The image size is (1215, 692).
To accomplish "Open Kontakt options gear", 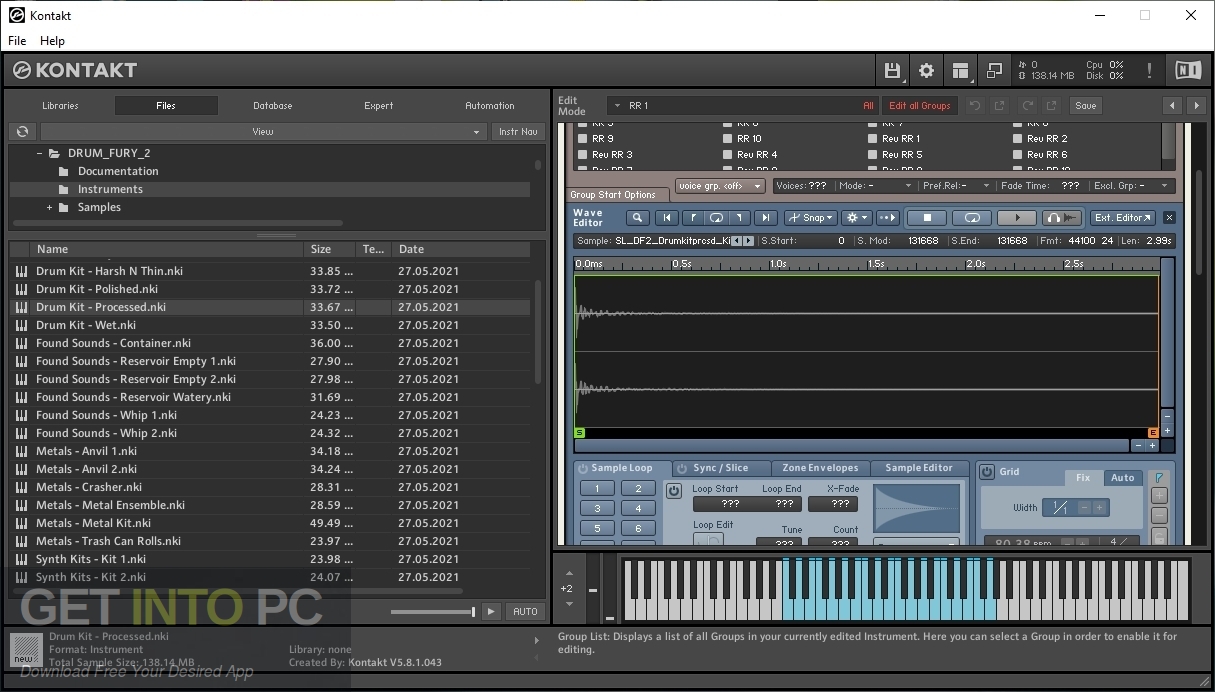I will point(926,70).
